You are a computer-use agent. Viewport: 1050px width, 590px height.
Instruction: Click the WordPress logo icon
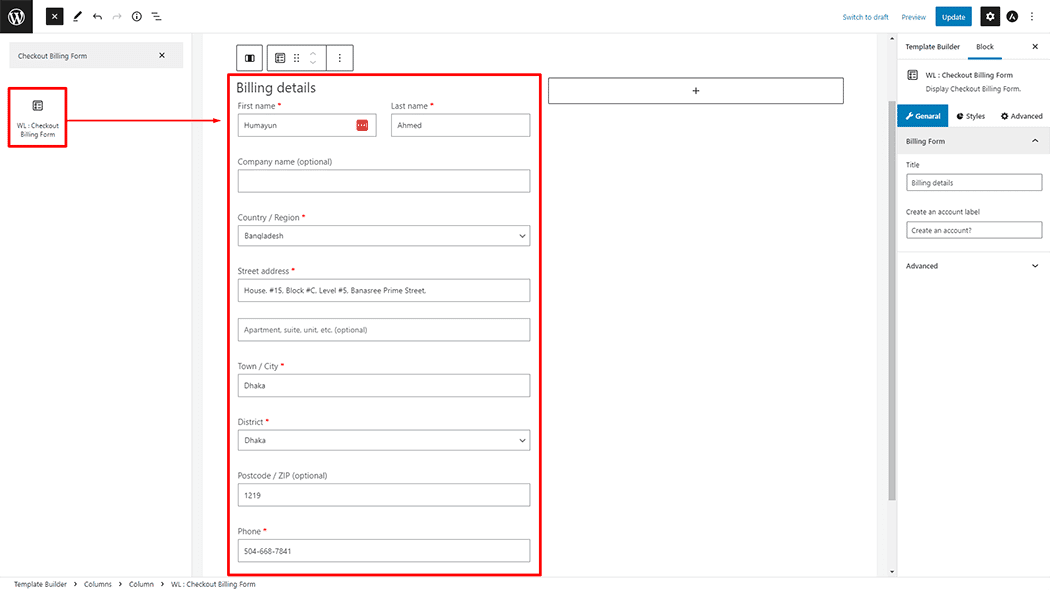(x=17, y=16)
